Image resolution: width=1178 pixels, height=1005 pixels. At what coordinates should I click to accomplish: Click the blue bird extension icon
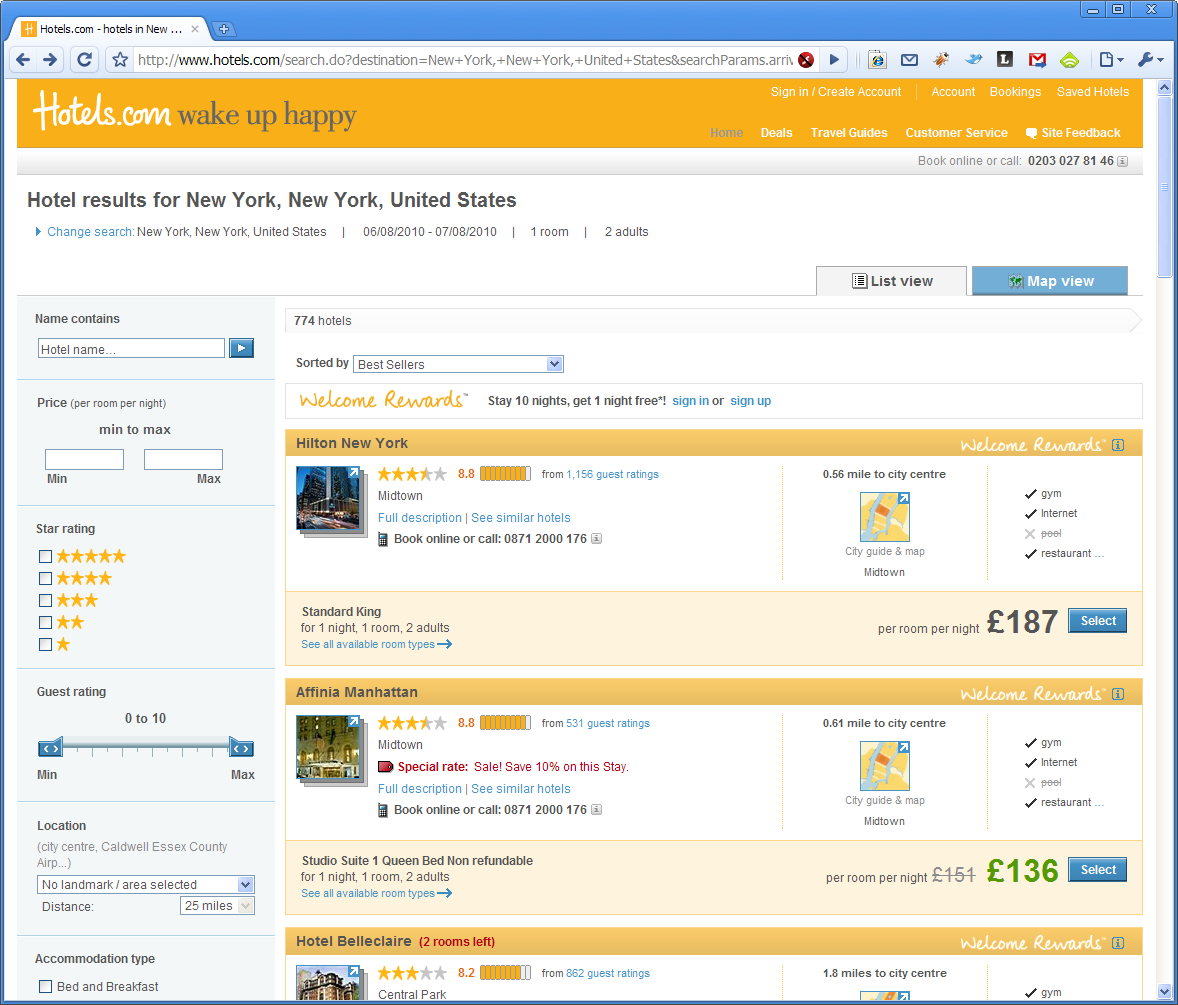pyautogui.click(x=974, y=59)
